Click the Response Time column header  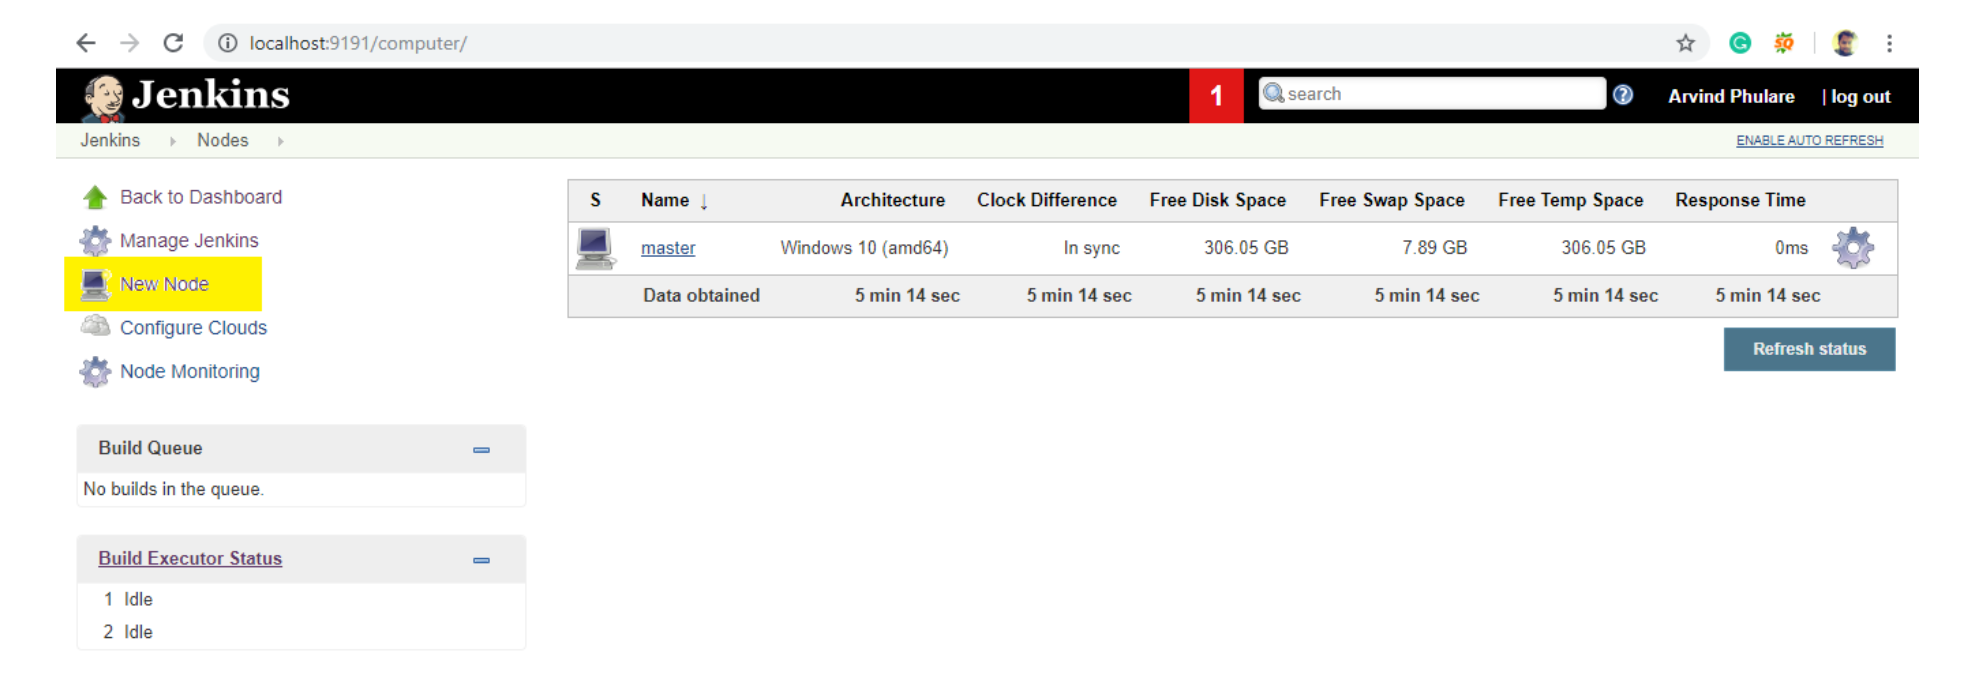click(1740, 200)
